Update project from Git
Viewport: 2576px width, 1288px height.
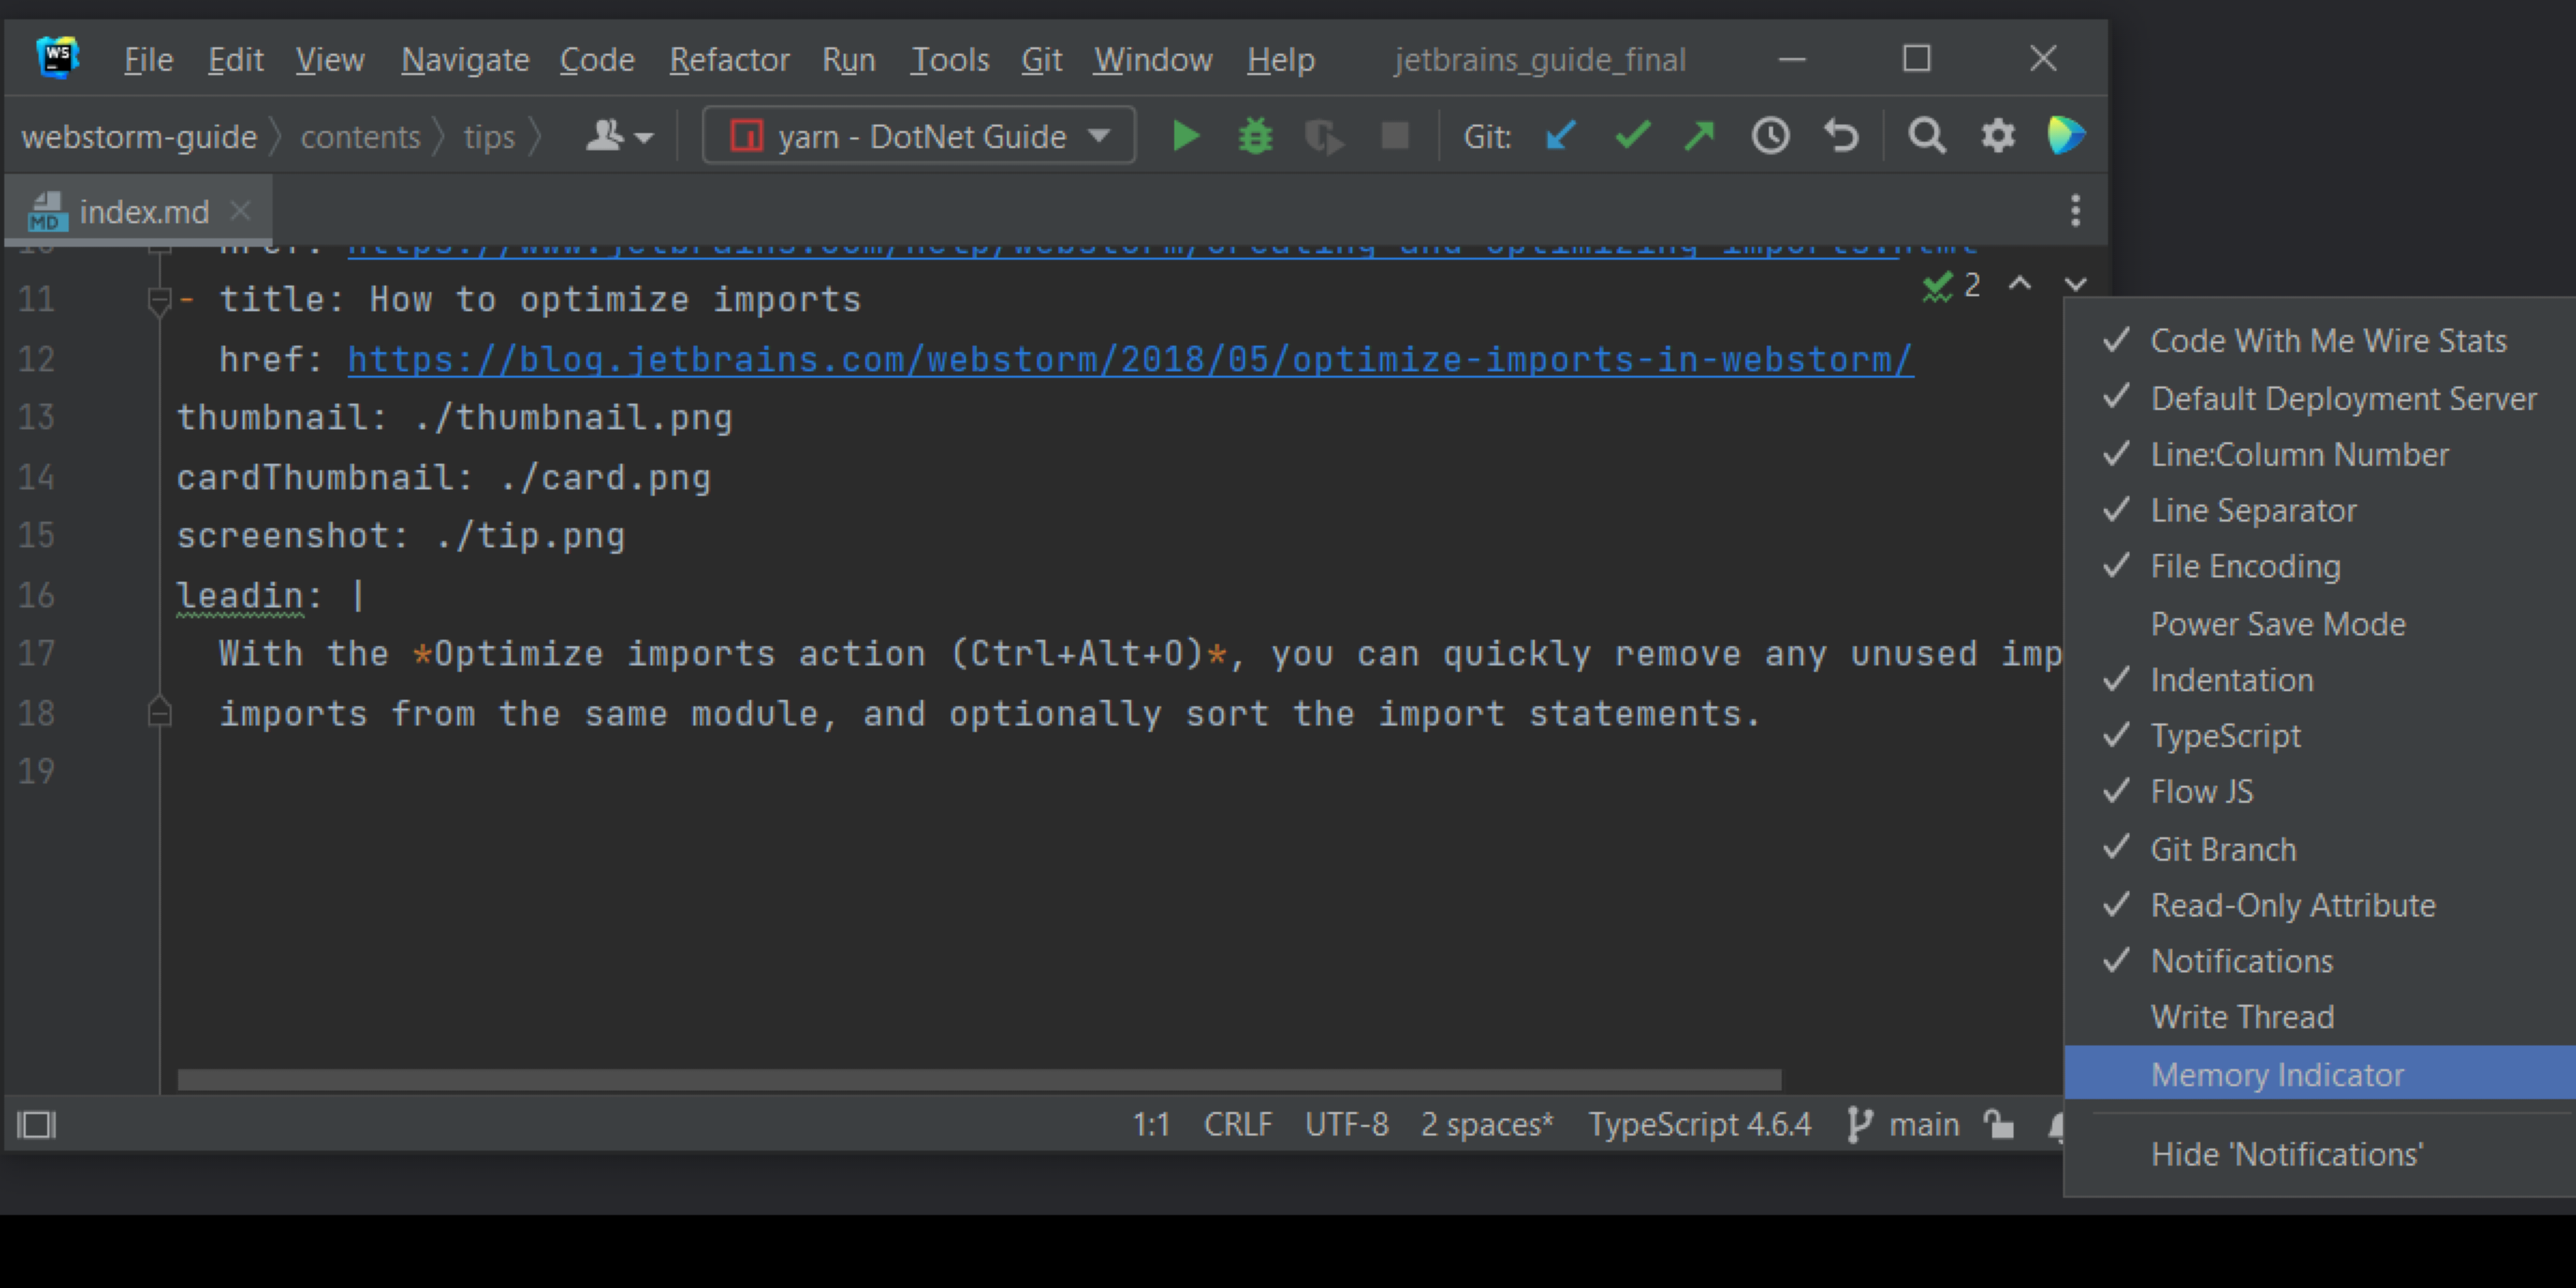click(x=1560, y=135)
